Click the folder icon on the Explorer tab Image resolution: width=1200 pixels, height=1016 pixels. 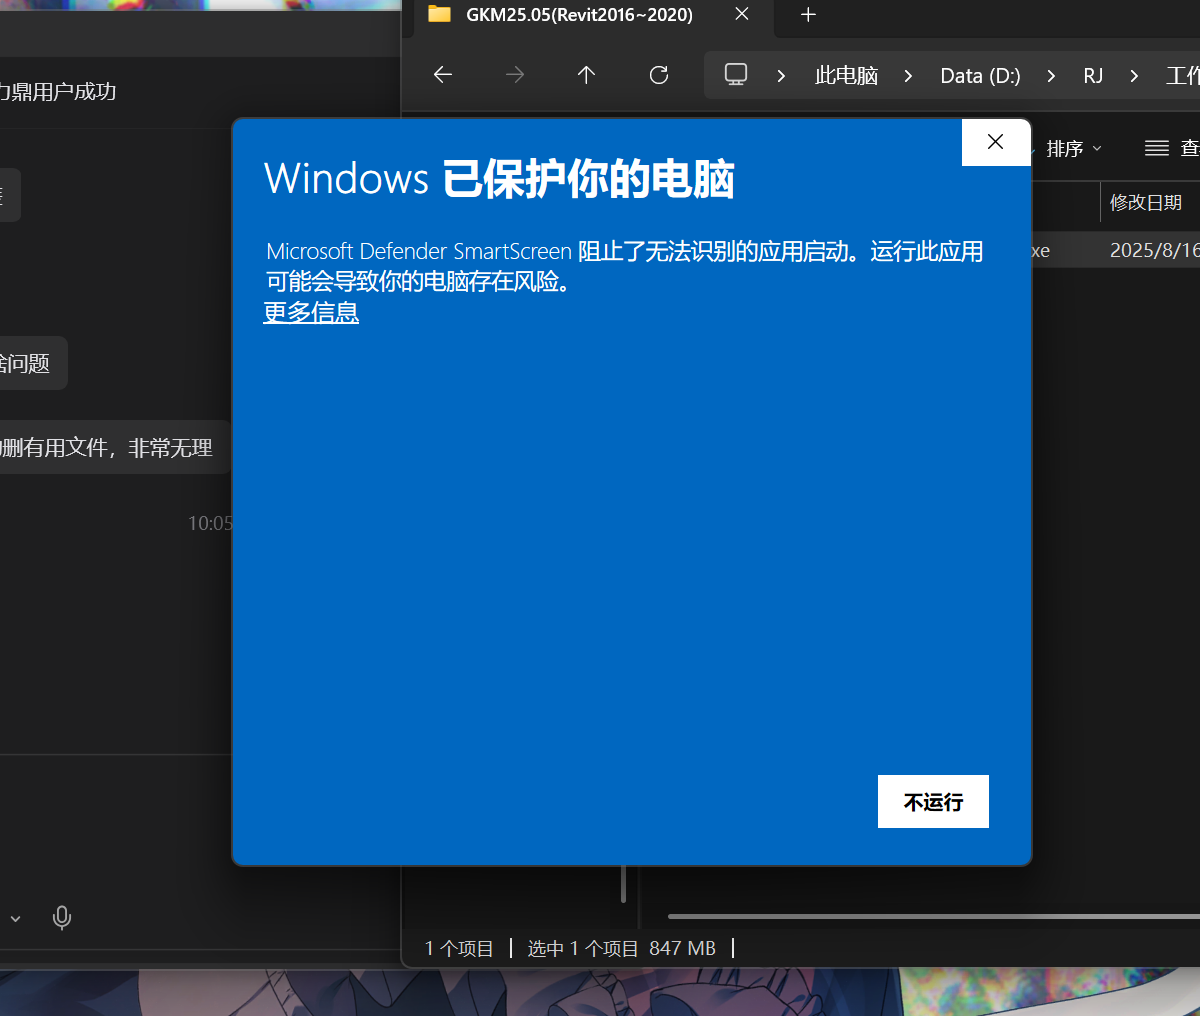click(x=439, y=14)
